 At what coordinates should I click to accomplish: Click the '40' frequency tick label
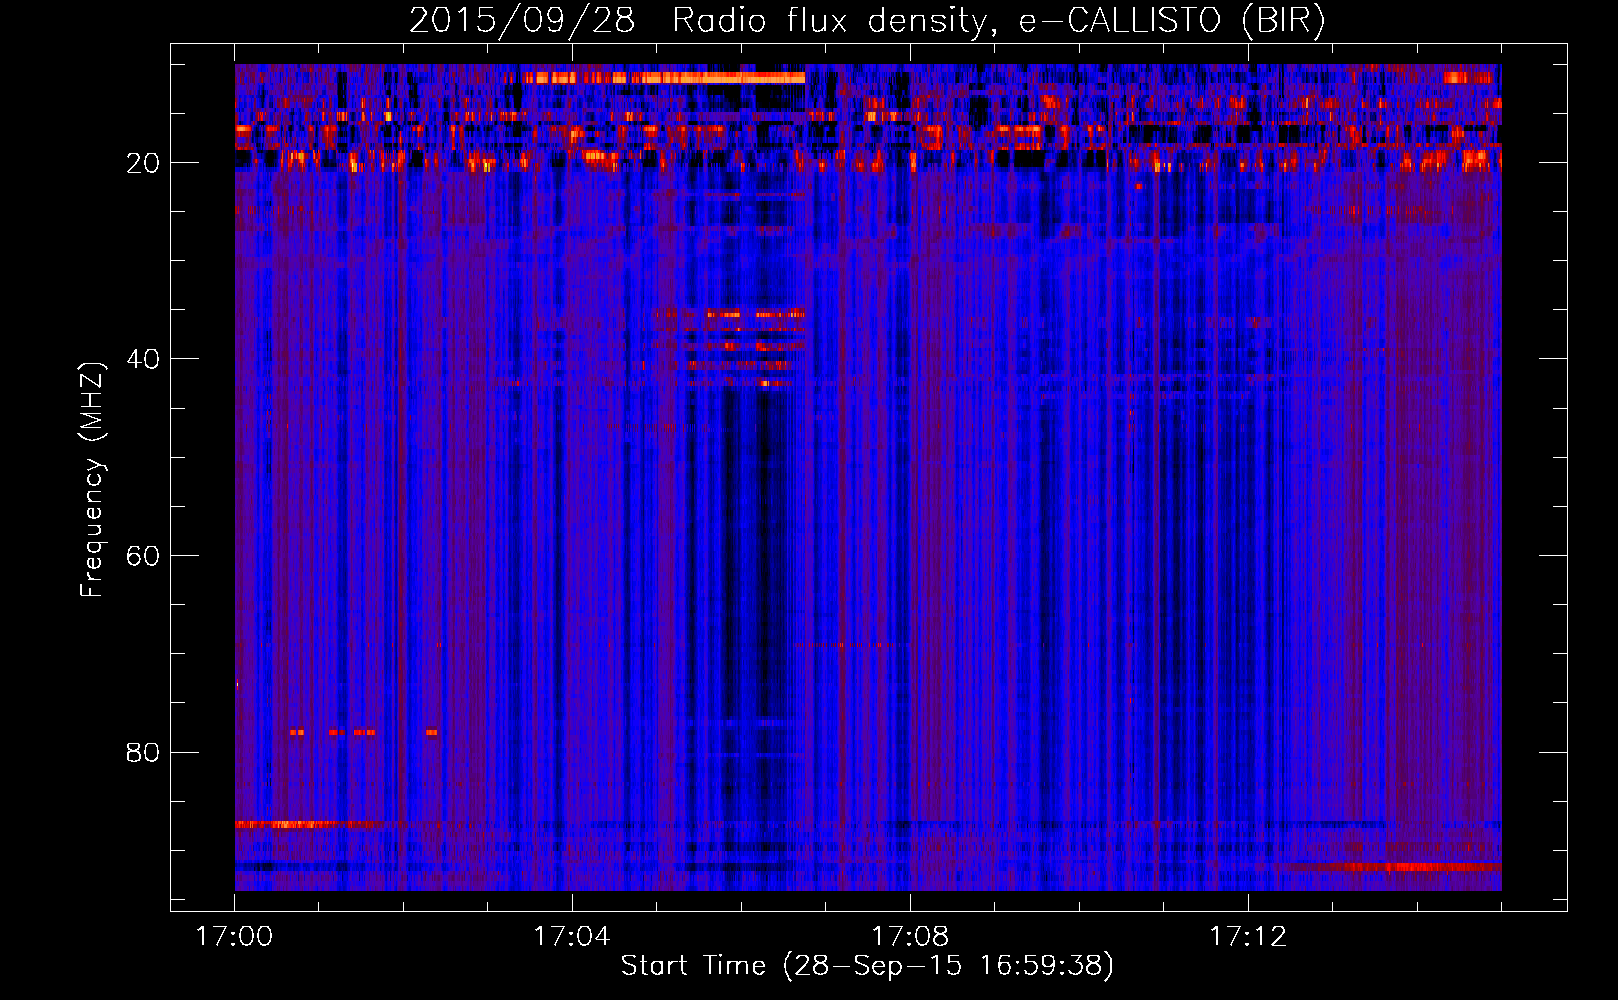(x=143, y=359)
